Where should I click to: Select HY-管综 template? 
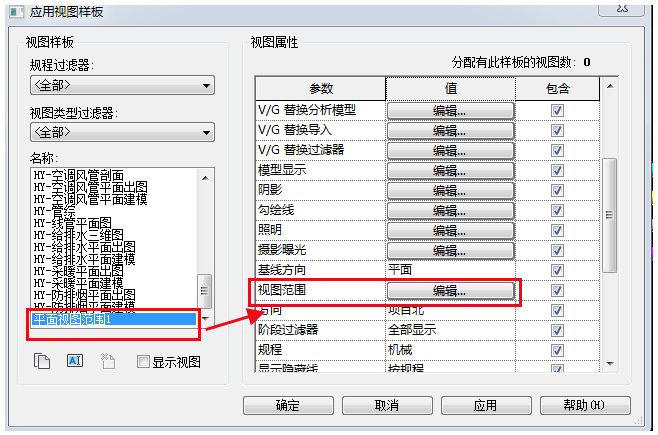tap(55, 211)
